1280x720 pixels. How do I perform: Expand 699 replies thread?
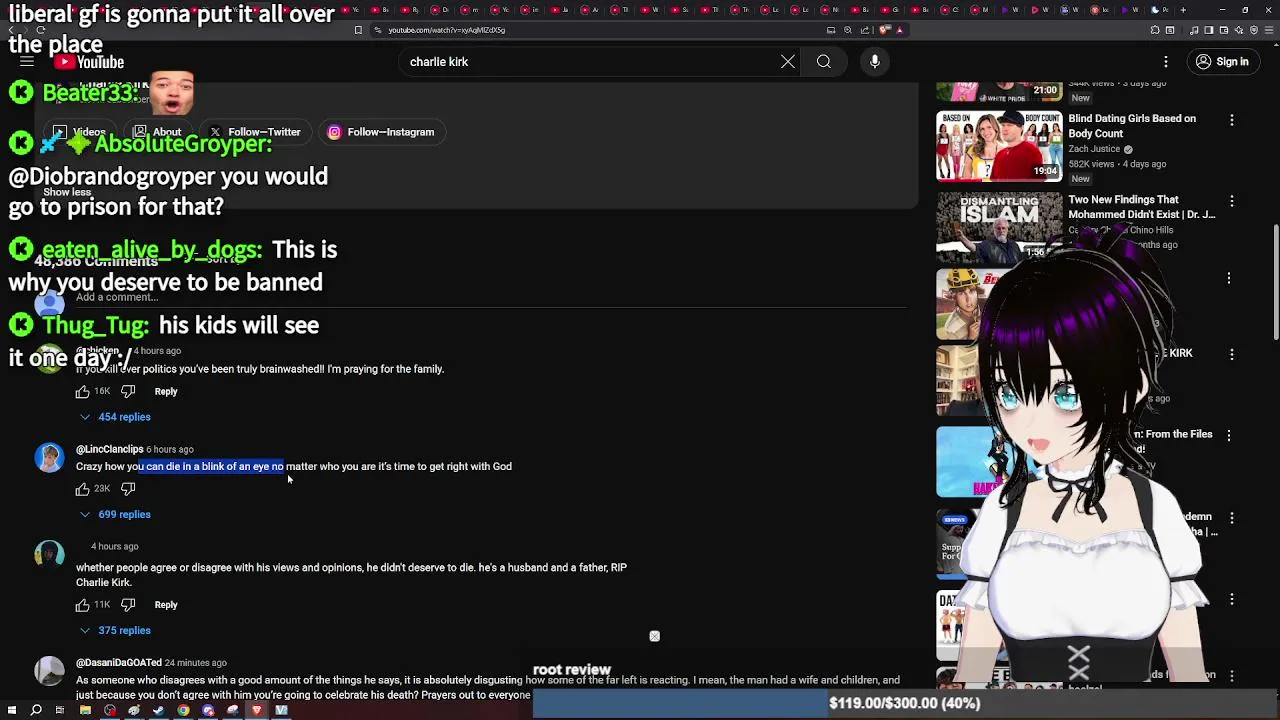click(115, 514)
